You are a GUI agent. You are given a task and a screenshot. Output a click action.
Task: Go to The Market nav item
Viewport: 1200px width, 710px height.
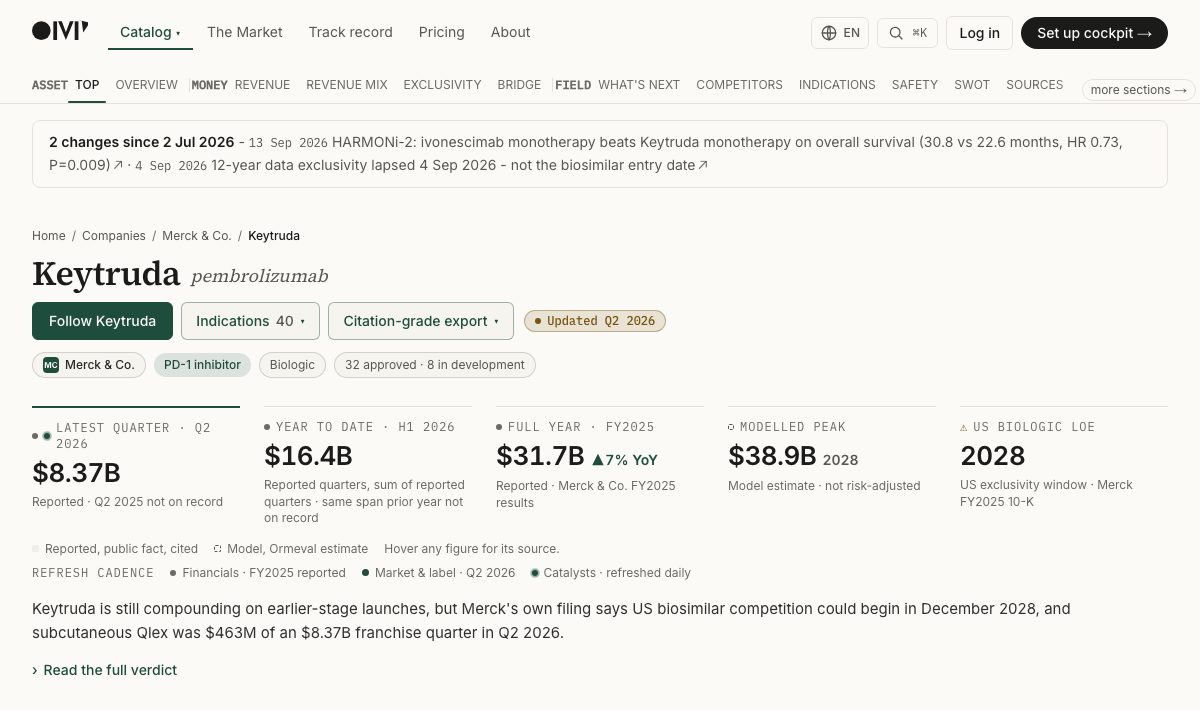[245, 32]
